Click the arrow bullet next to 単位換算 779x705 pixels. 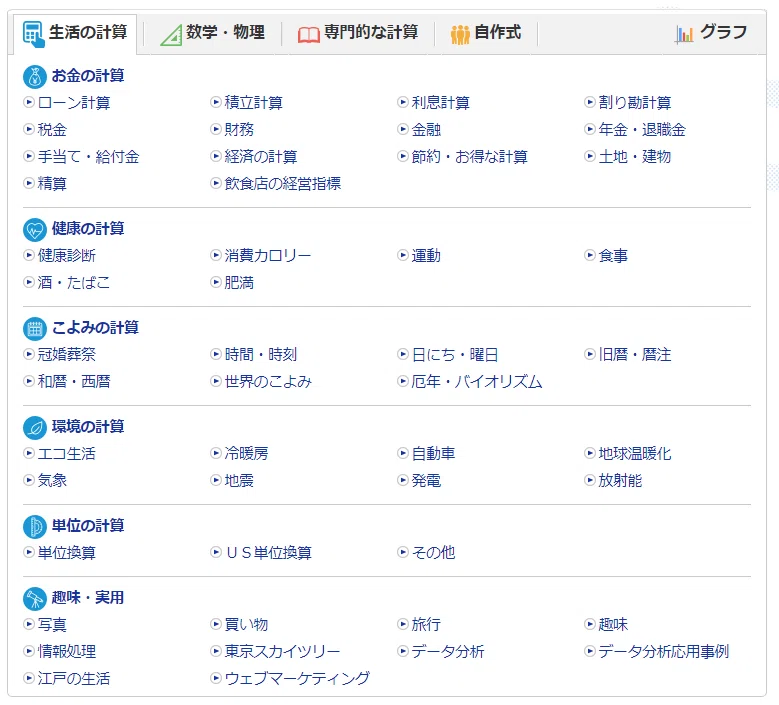pyautogui.click(x=29, y=551)
